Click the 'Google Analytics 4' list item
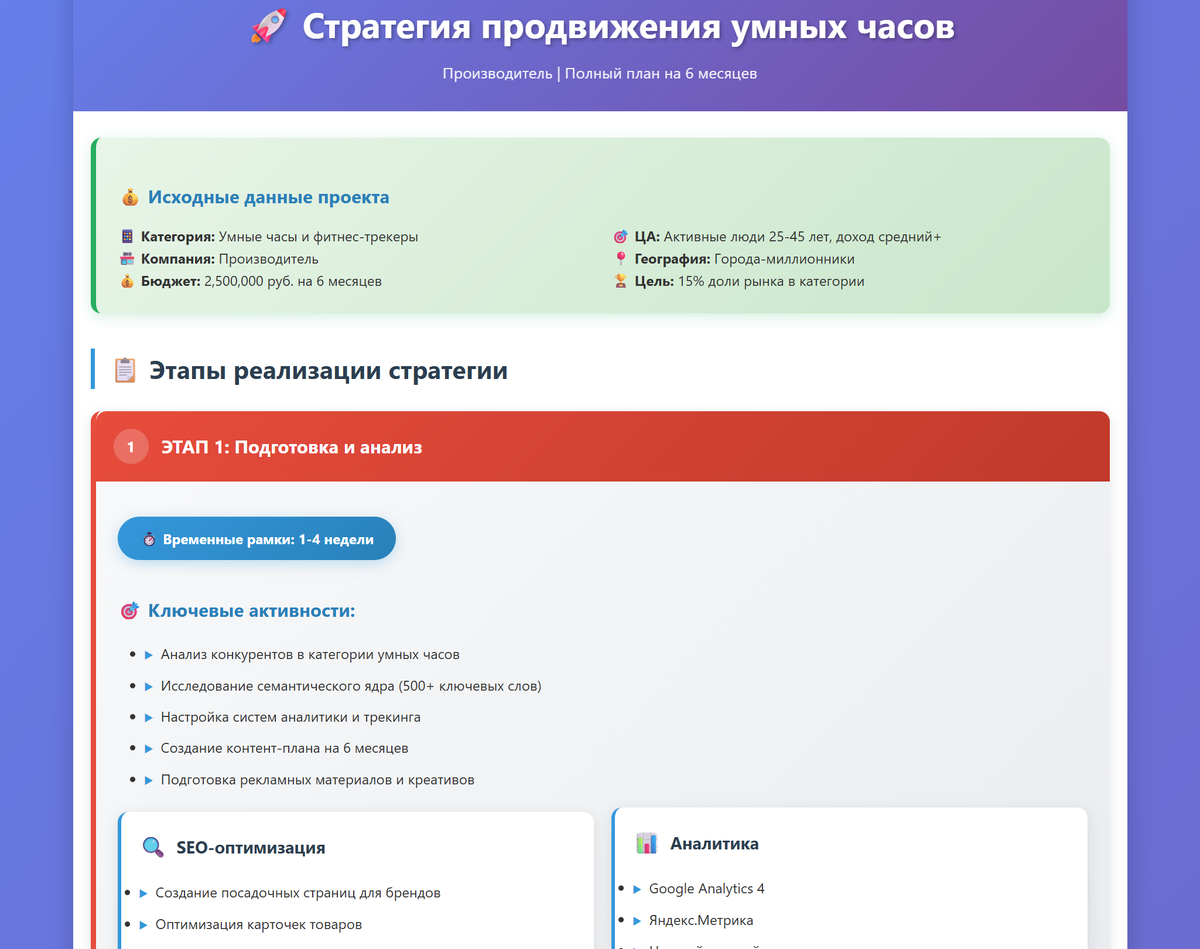This screenshot has width=1200, height=949. point(707,888)
